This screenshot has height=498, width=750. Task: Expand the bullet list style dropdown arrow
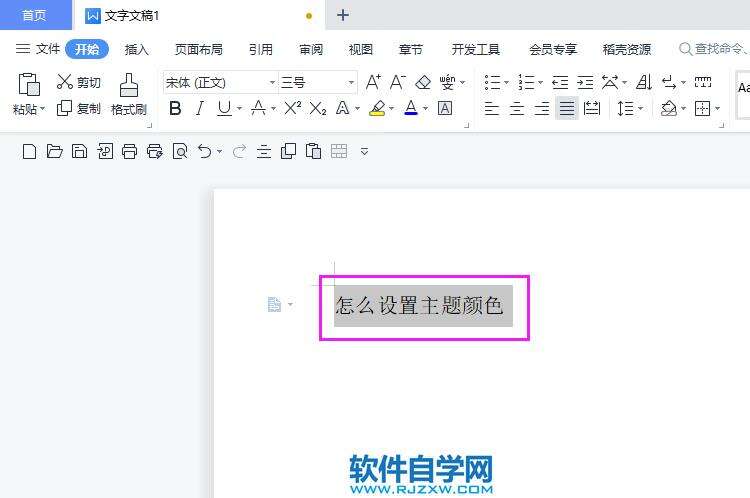[507, 82]
